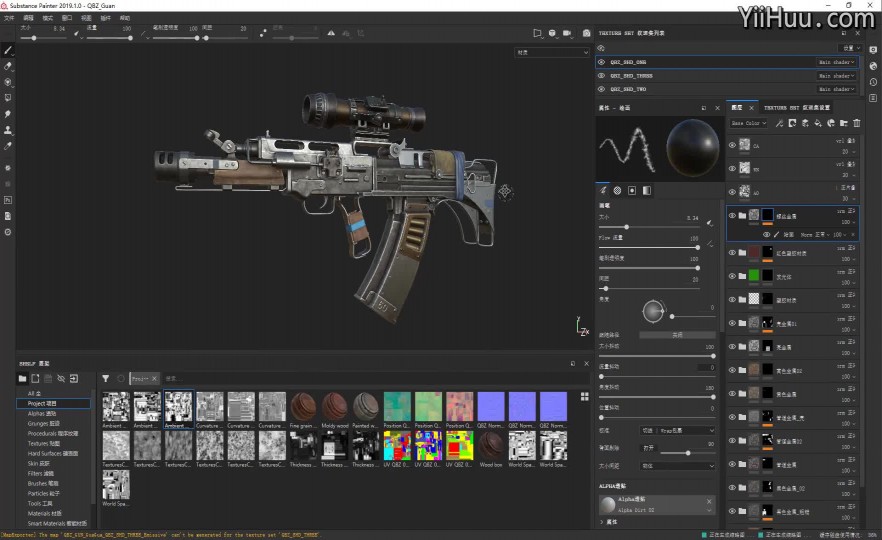Select Brushes category in shelf

[43, 484]
